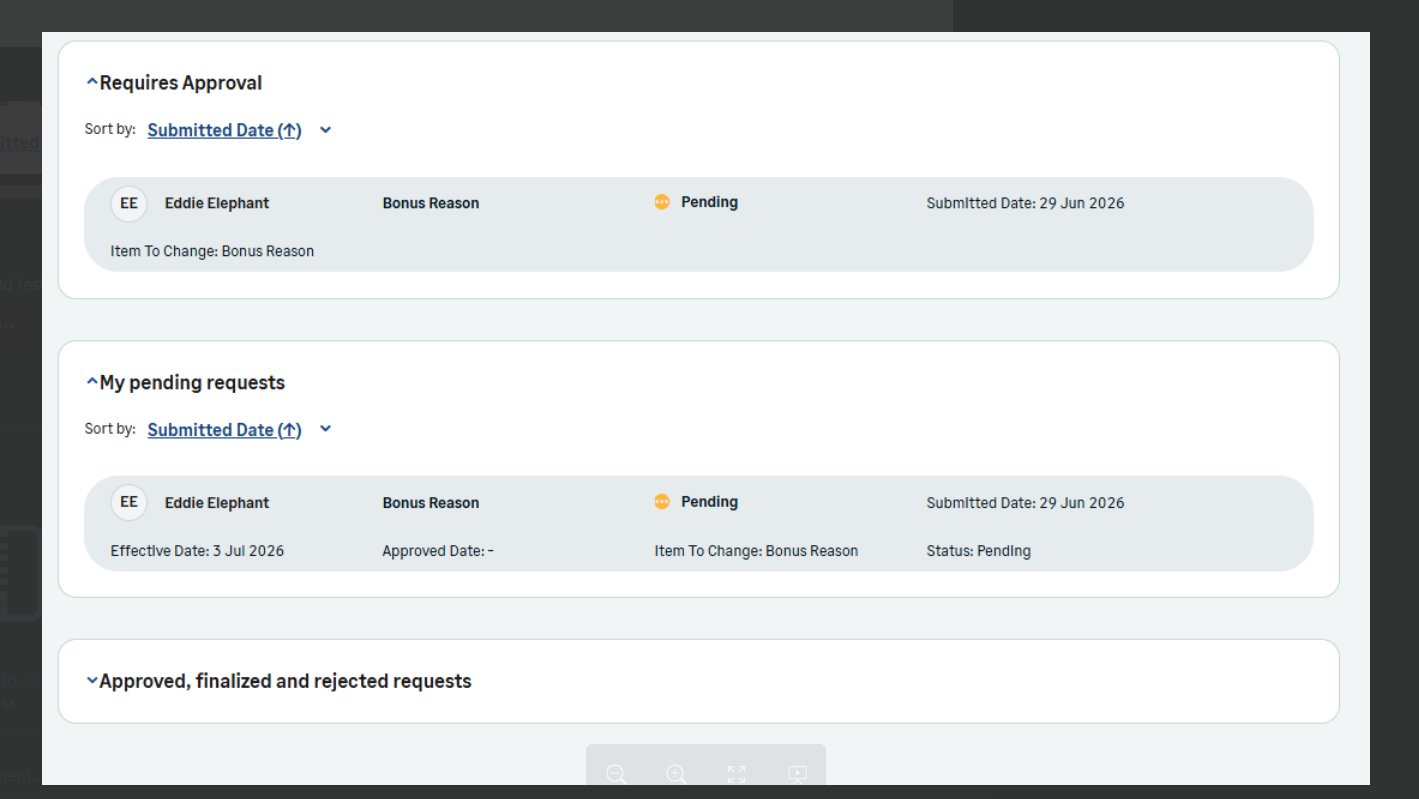Click Pending status icon in My pending requests row
Viewport: 1419px width, 799px height.
(662, 502)
